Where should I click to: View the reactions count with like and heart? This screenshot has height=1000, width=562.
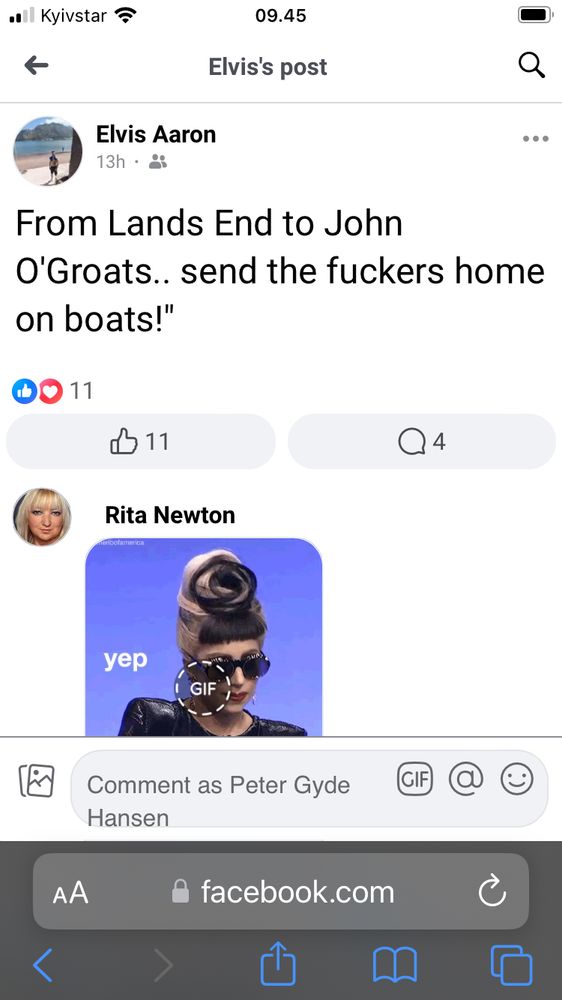[52, 390]
